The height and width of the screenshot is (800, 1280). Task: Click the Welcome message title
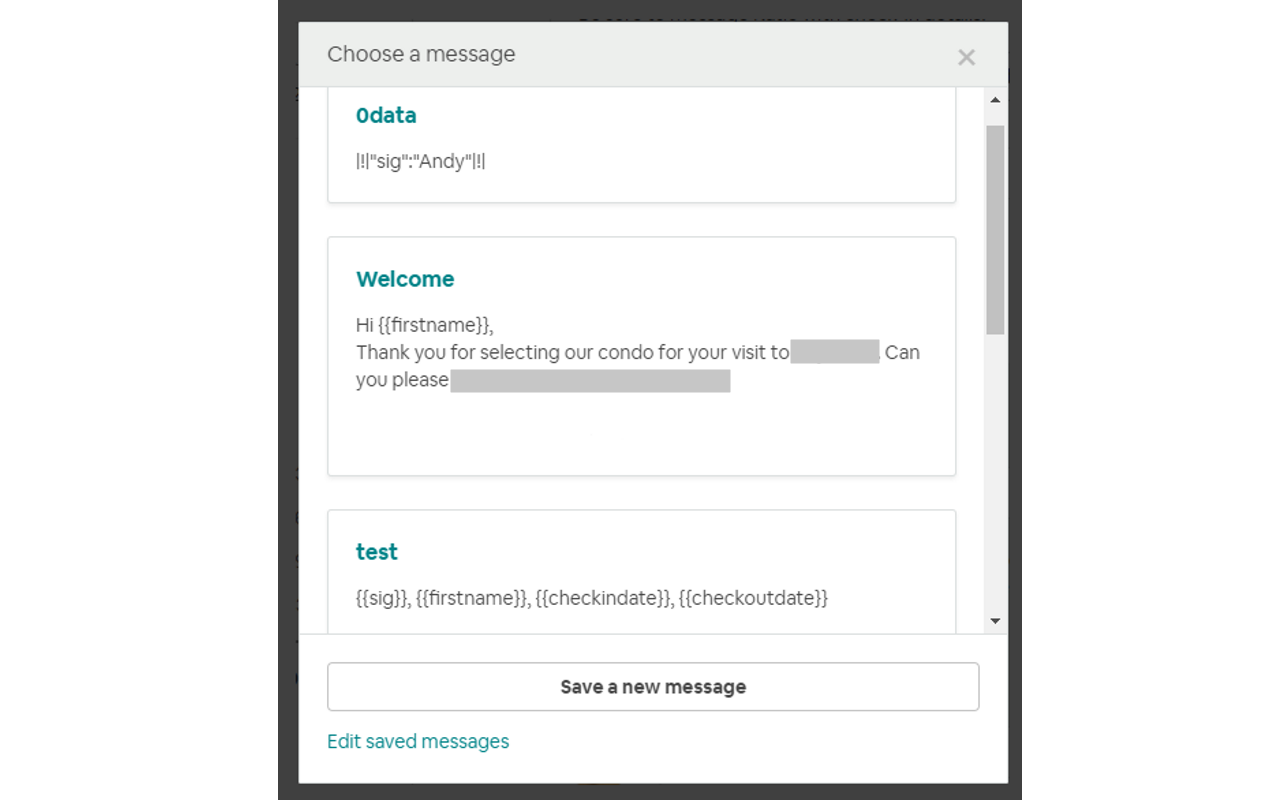(405, 279)
